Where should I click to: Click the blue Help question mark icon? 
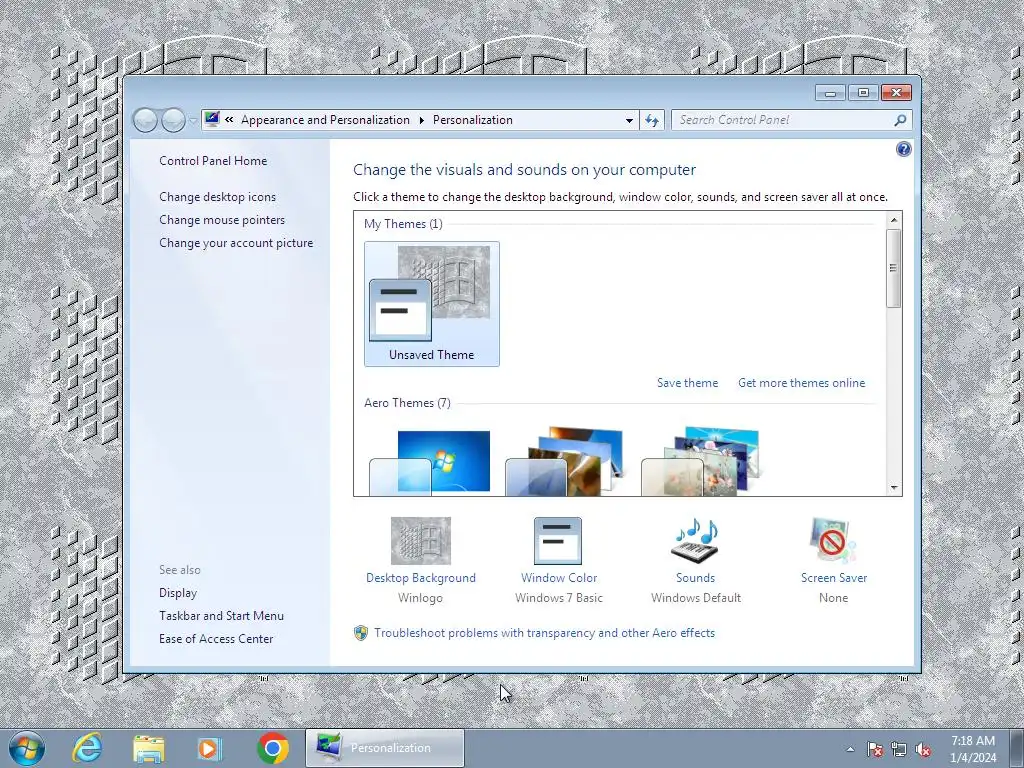click(903, 150)
